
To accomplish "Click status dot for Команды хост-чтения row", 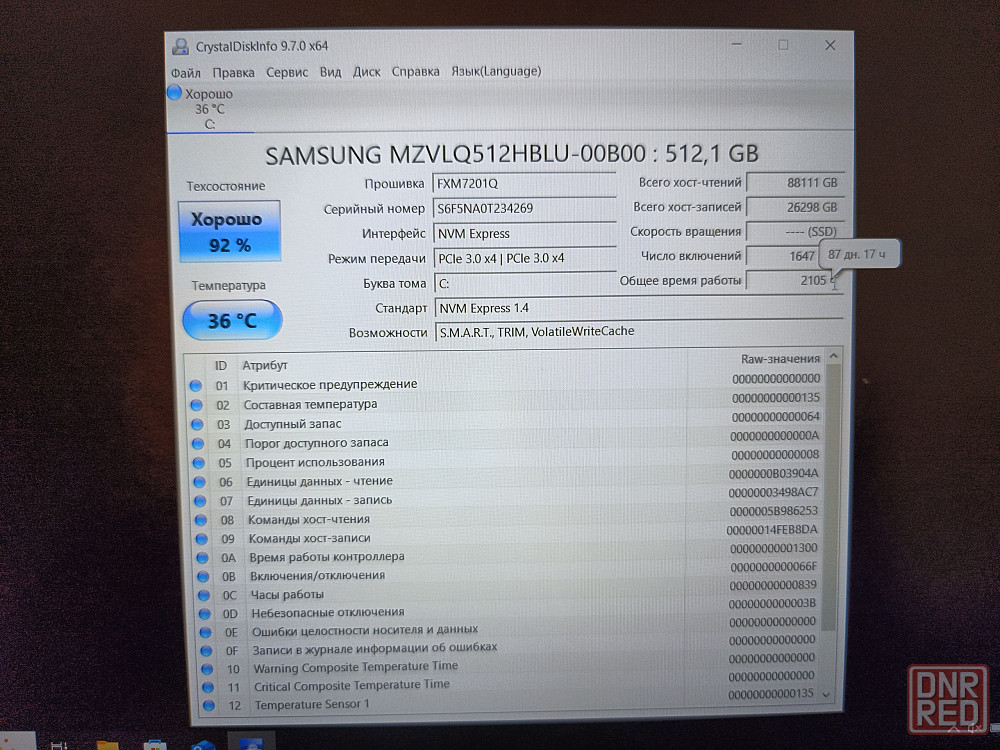I will coord(201,520).
